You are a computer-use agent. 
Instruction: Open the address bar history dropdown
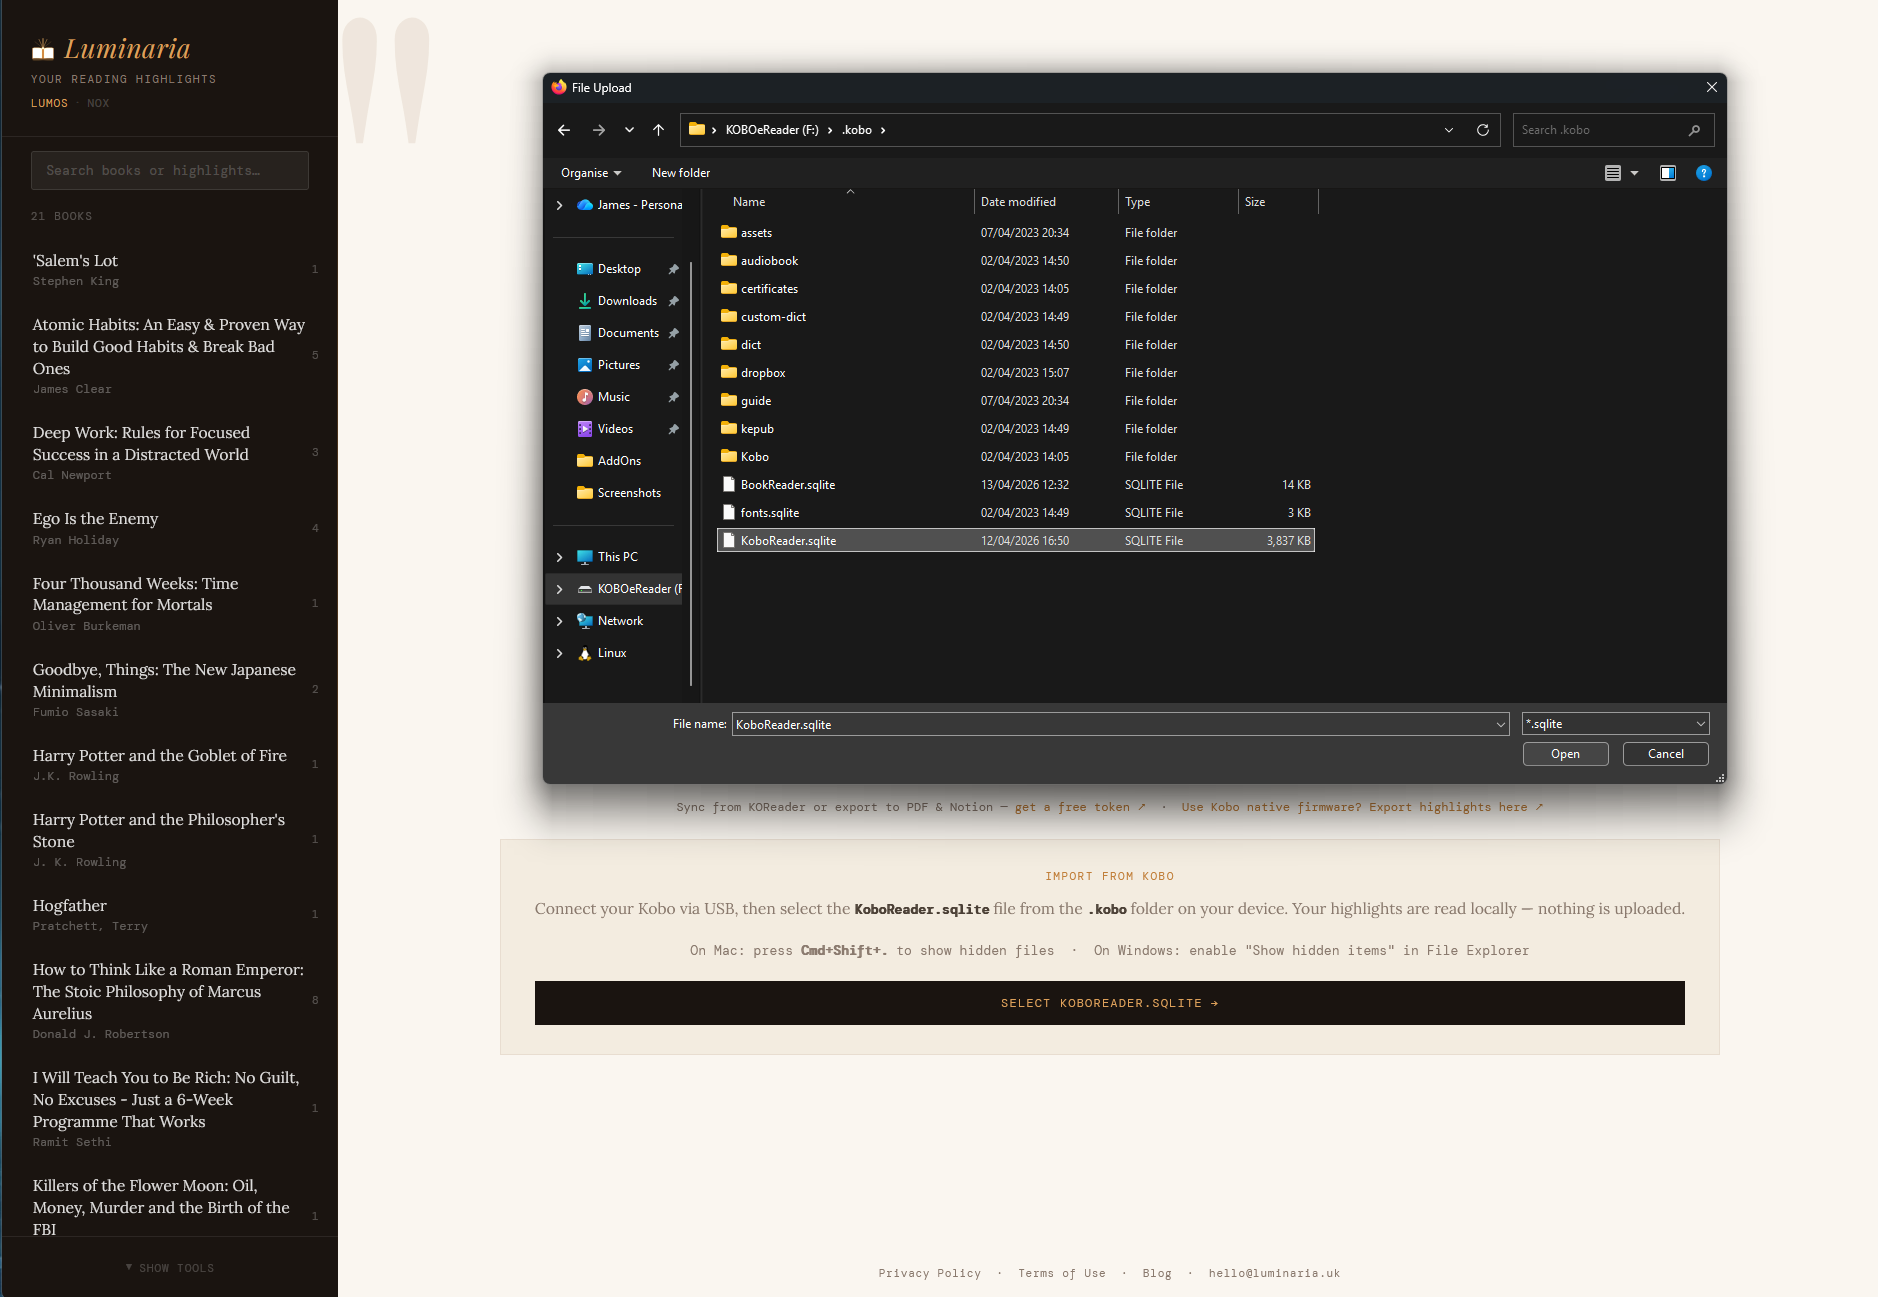click(x=1449, y=130)
